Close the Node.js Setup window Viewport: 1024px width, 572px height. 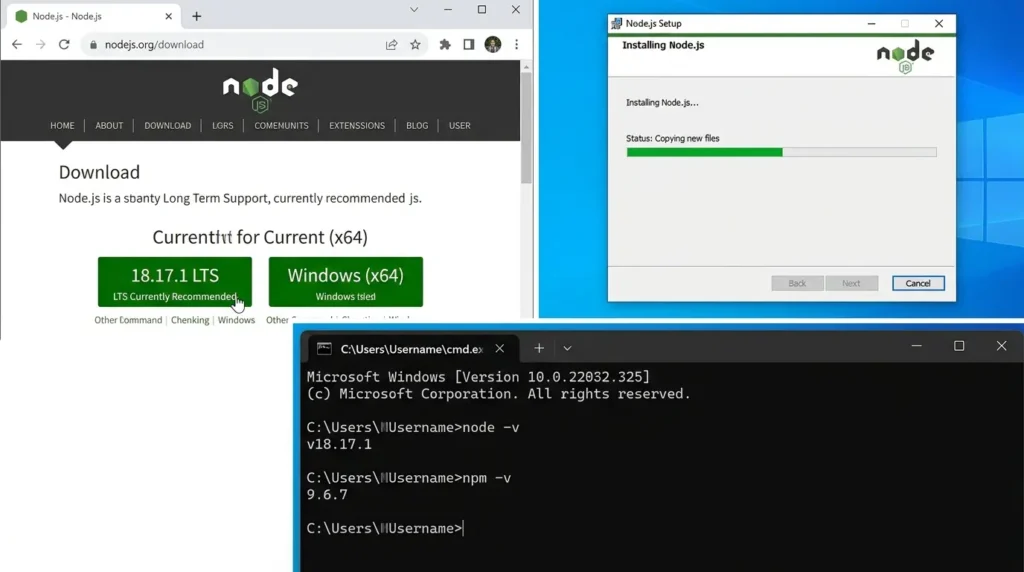pos(939,24)
